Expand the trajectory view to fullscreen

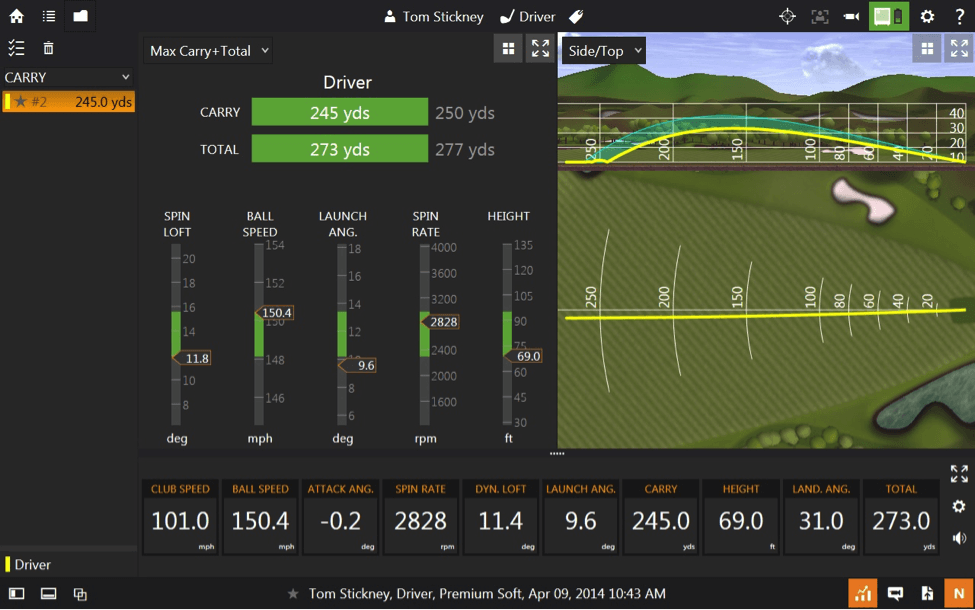[x=958, y=47]
